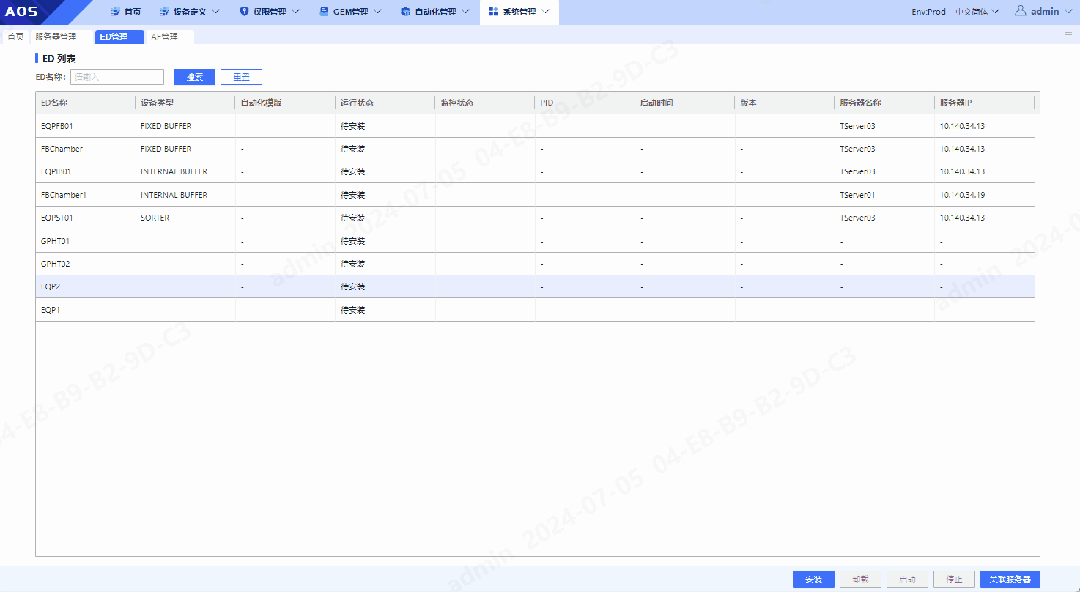Click the collapse icon right of the tab bar
The image size is (1080, 592).
click(1067, 33)
